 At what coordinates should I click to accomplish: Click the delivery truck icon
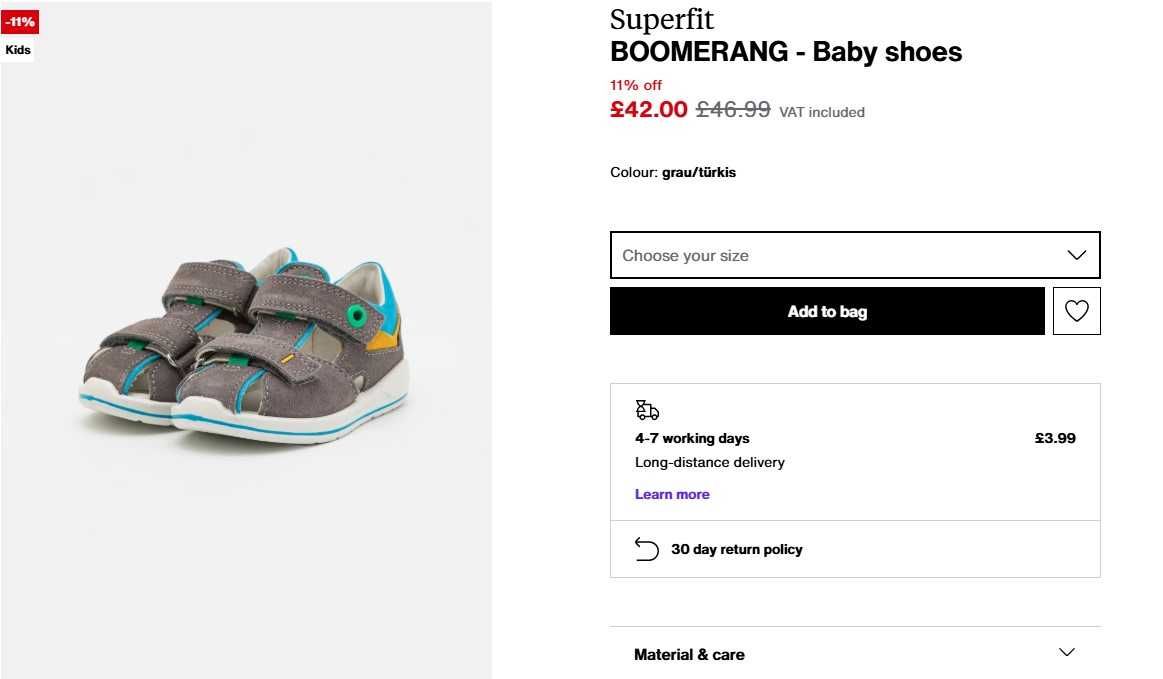647,410
